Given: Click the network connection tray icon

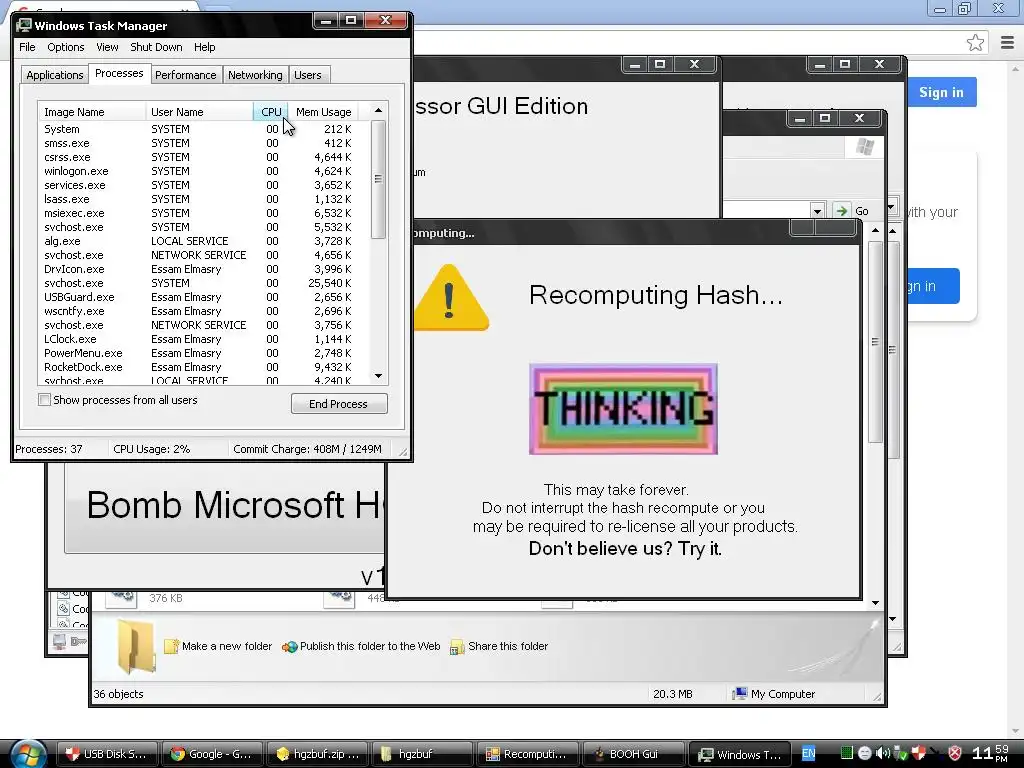Looking at the screenshot, I should pyautogui.click(x=900, y=753).
